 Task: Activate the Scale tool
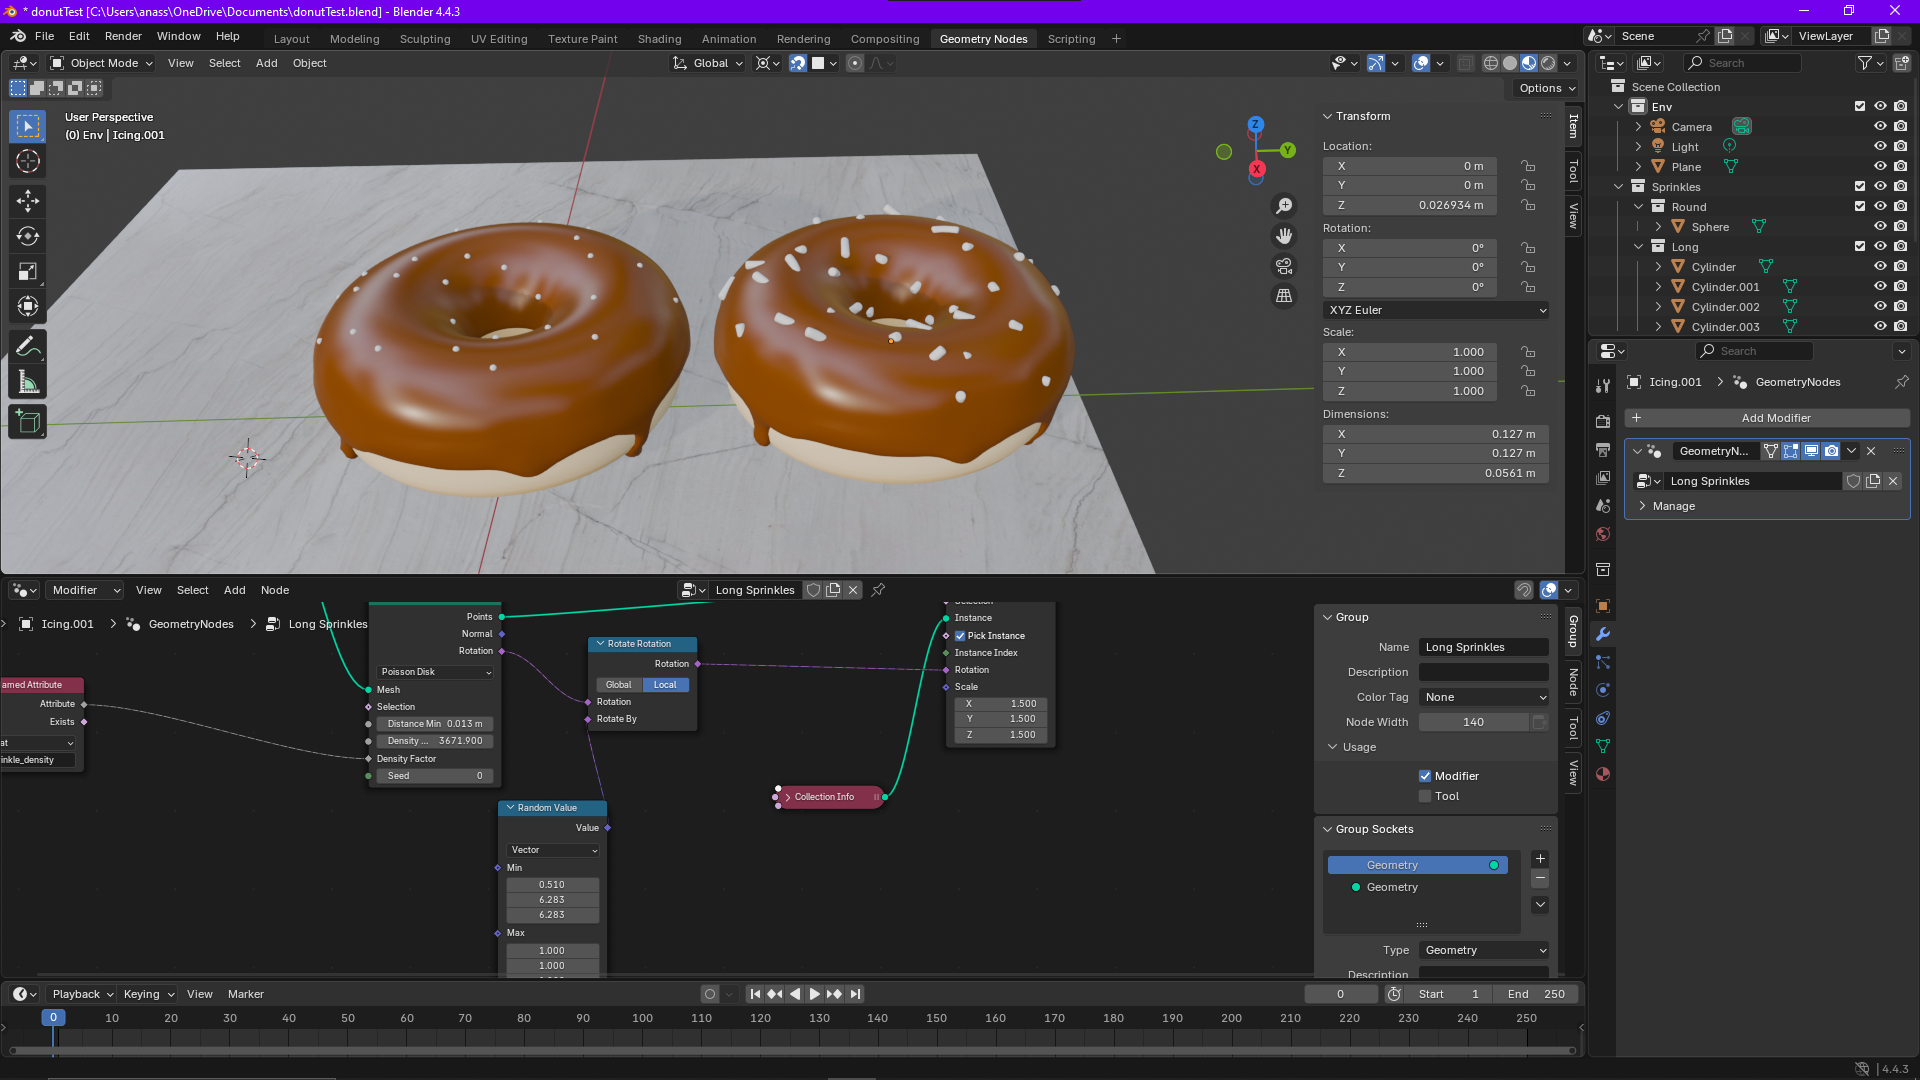[x=28, y=271]
